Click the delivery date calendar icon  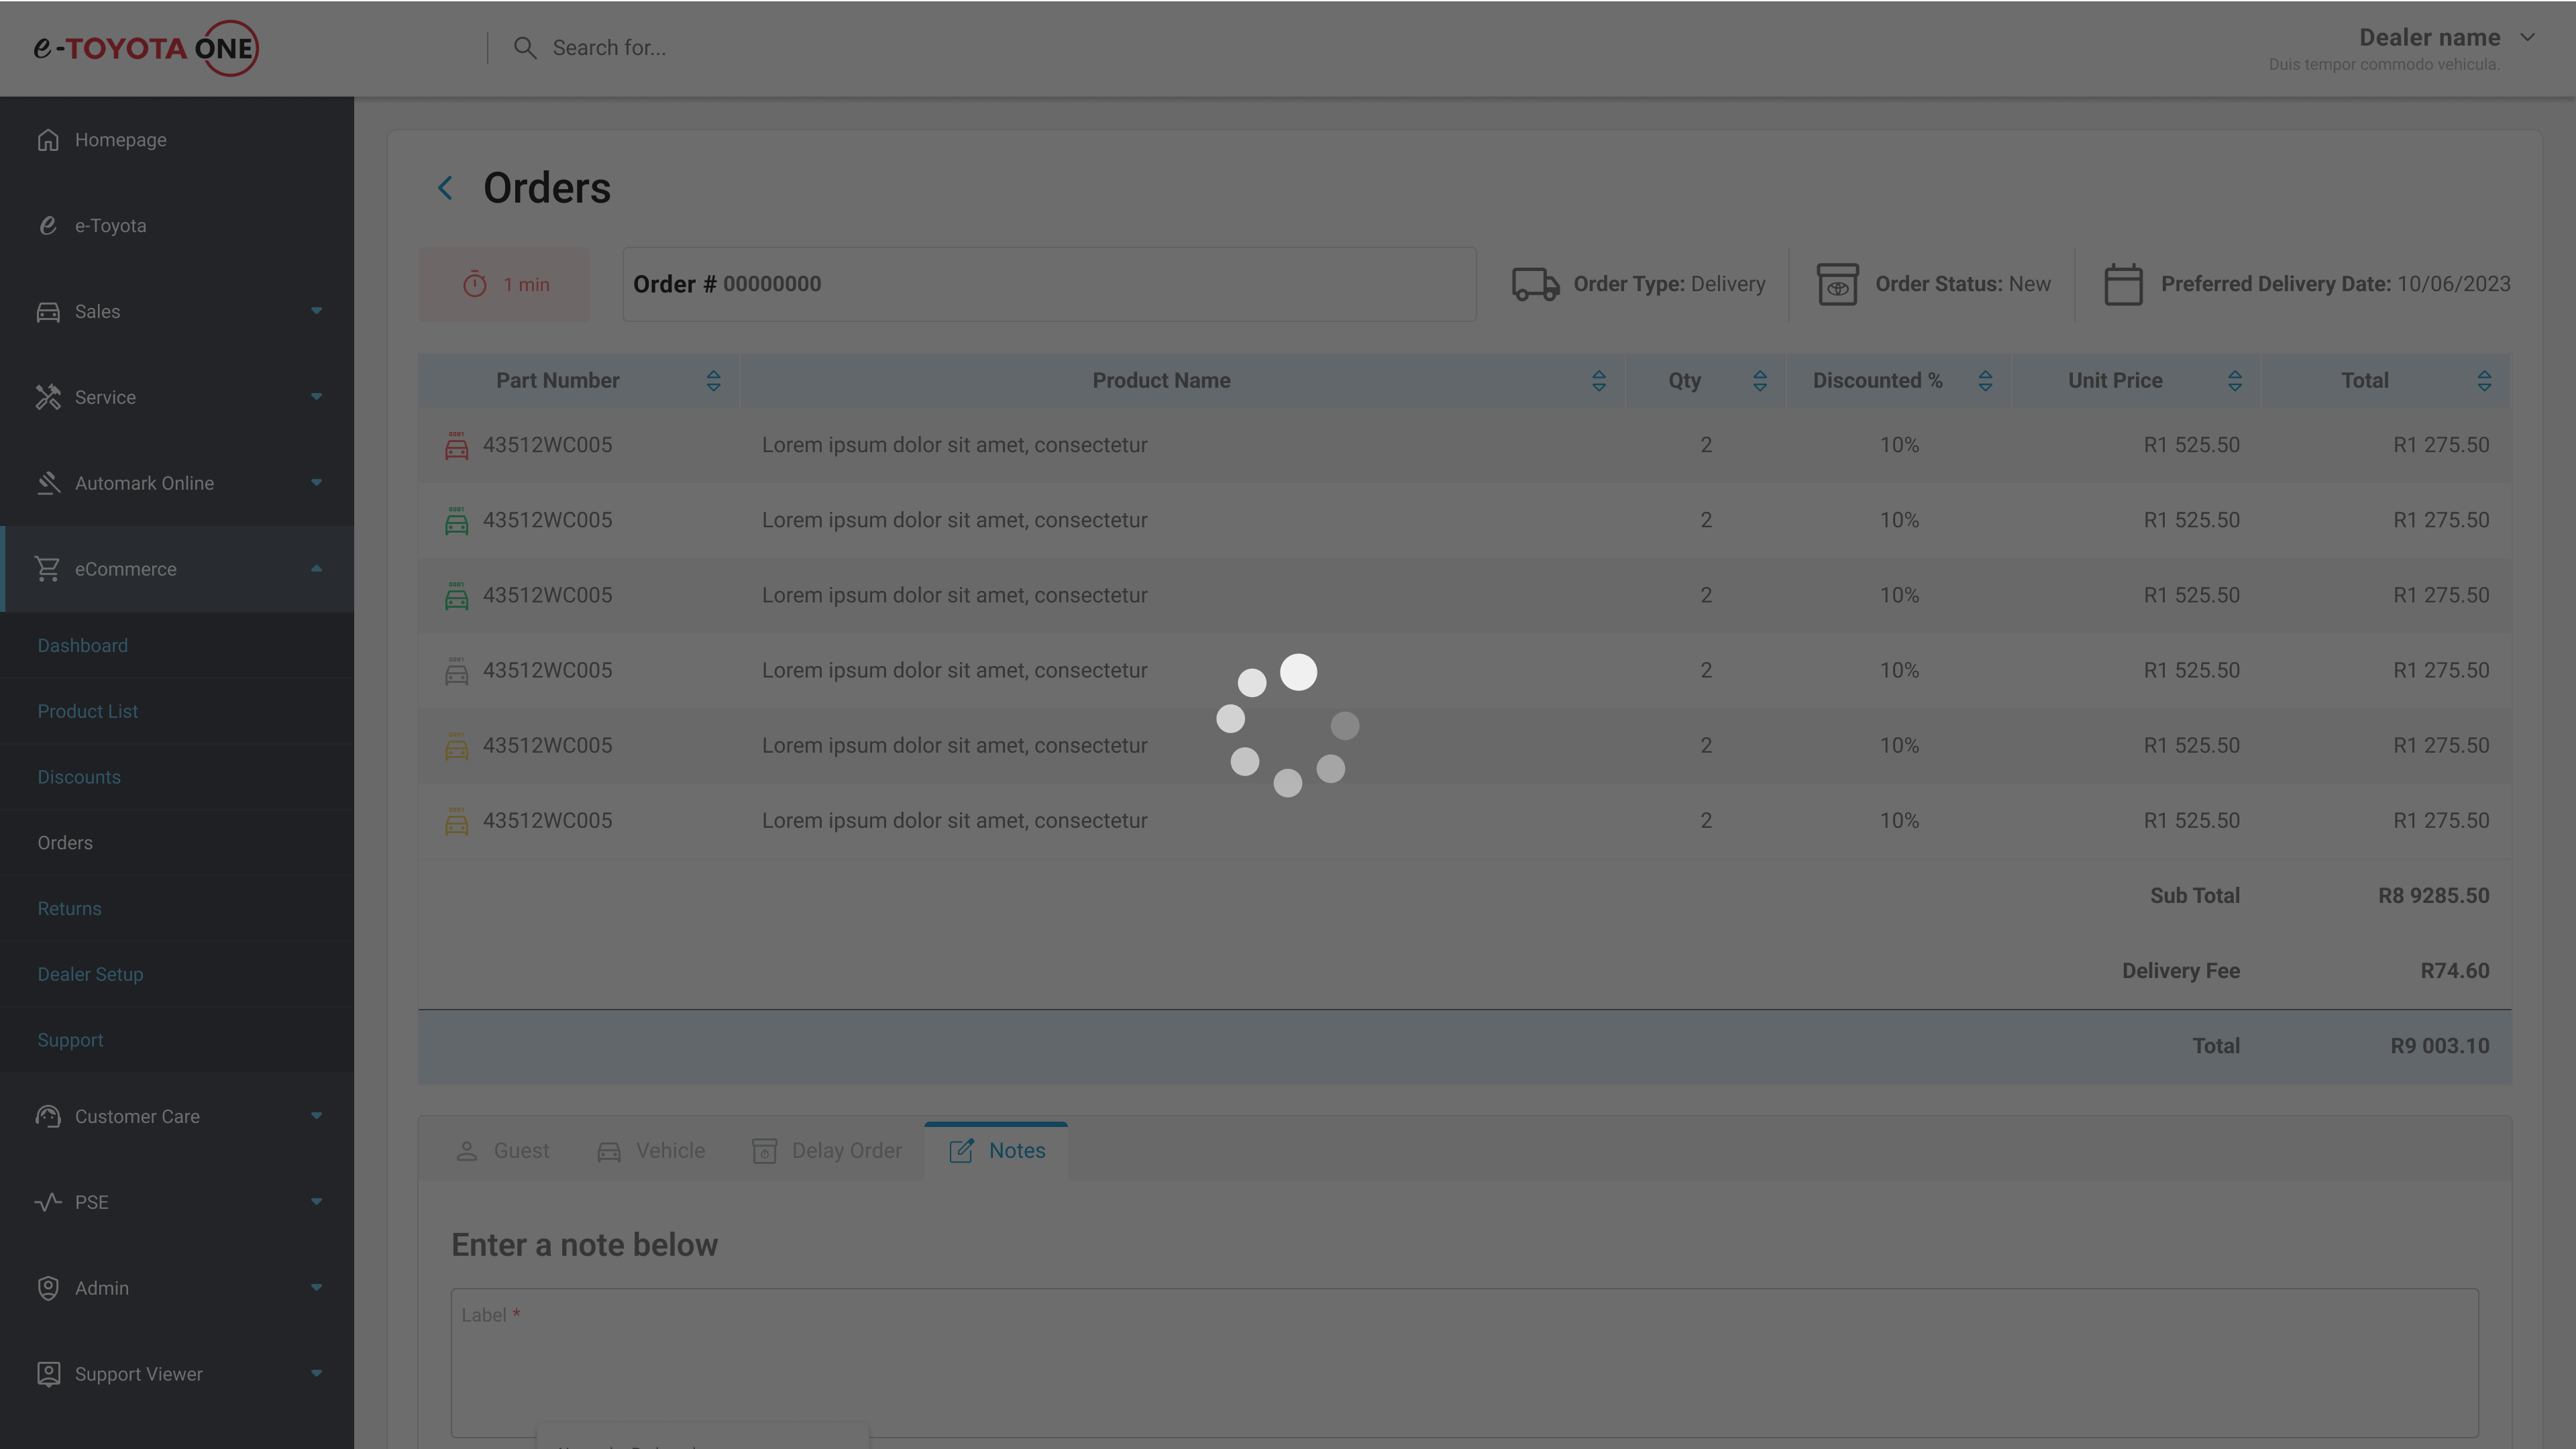pyautogui.click(x=2123, y=285)
